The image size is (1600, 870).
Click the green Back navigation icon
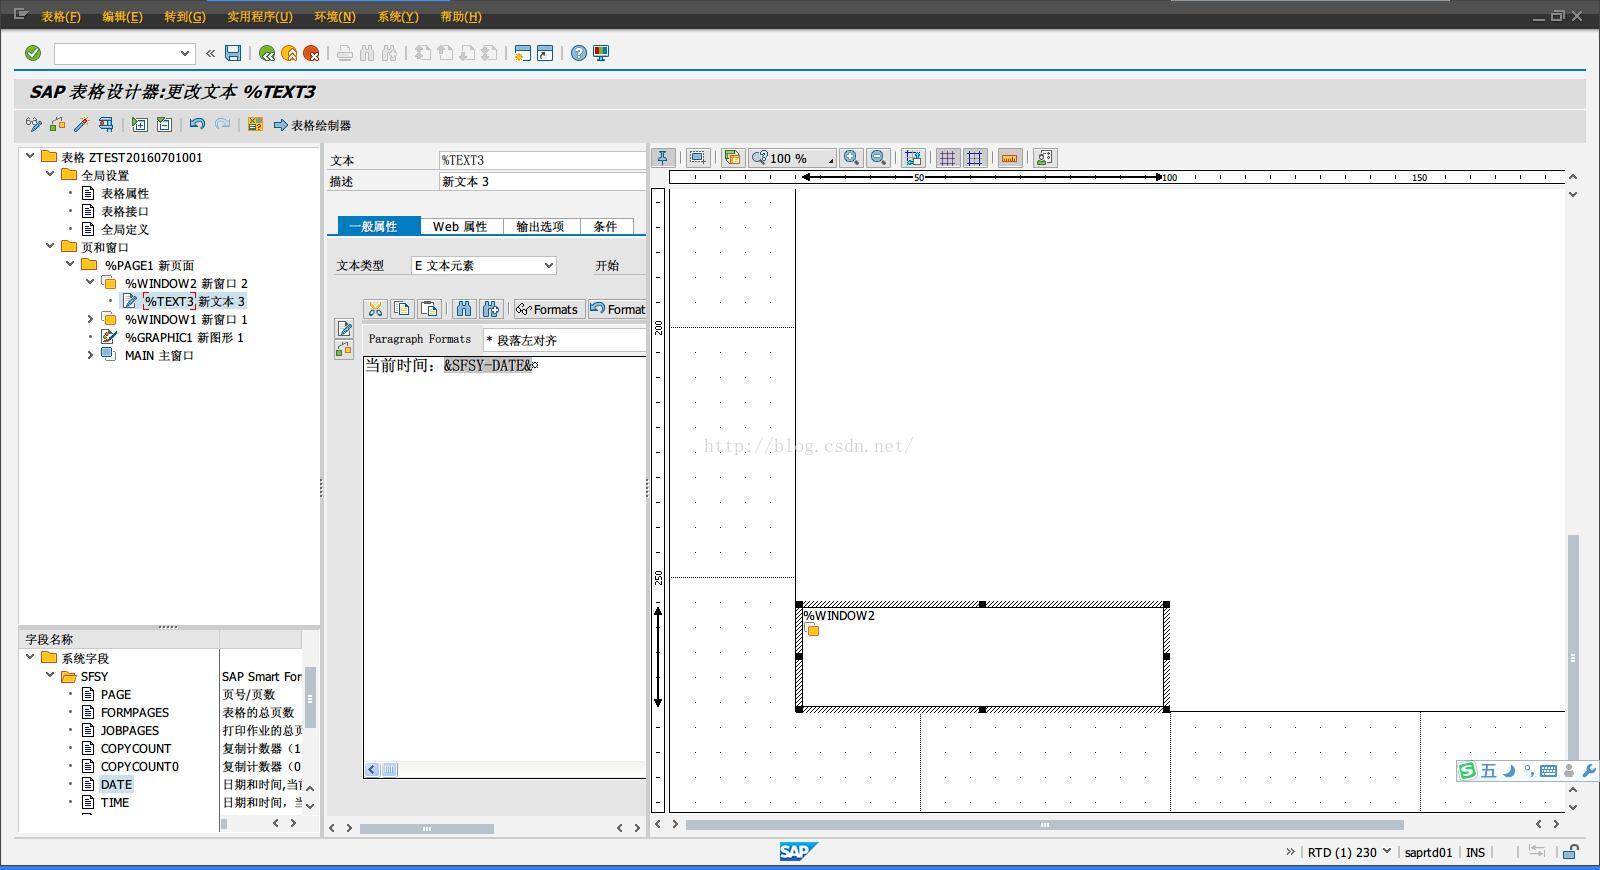point(267,53)
